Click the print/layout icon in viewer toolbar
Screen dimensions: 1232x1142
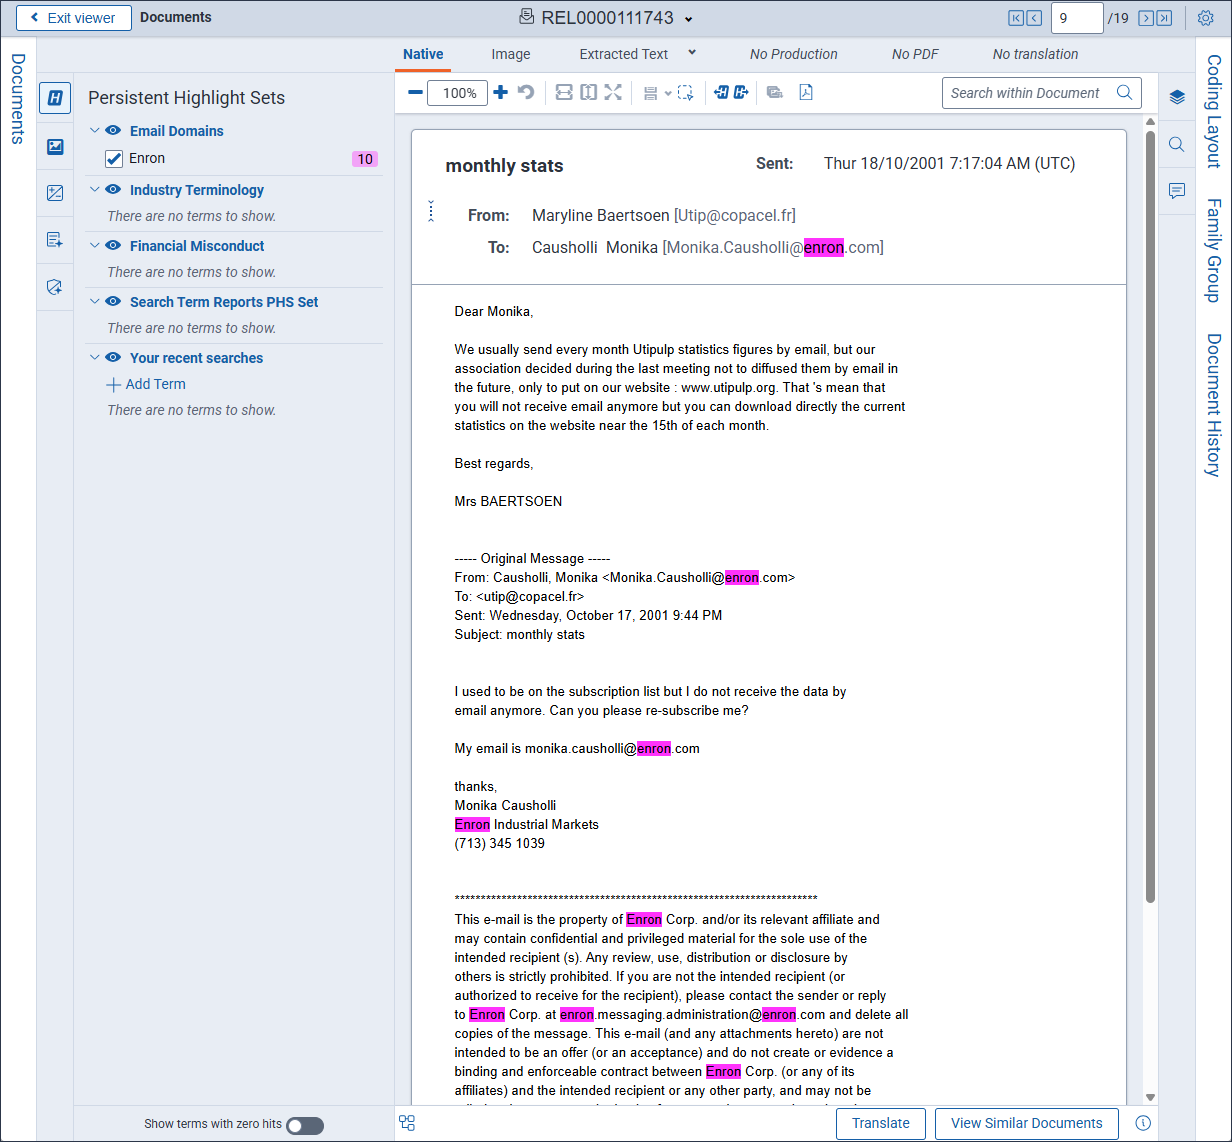[x=651, y=93]
